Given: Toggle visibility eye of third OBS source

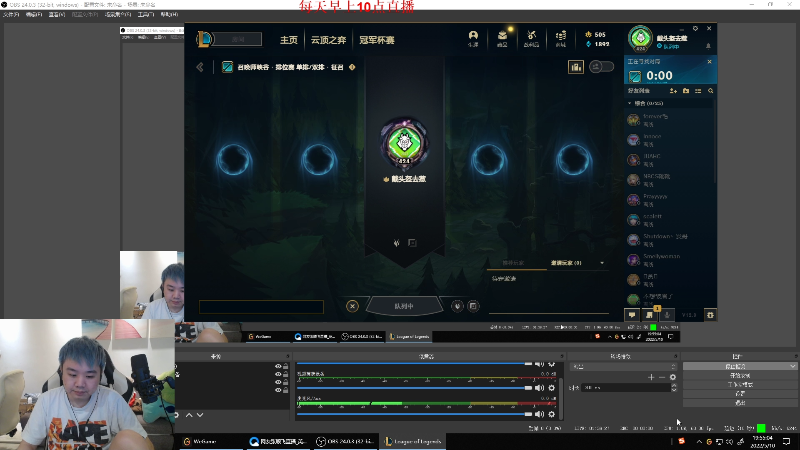Looking at the screenshot, I should coord(278,382).
